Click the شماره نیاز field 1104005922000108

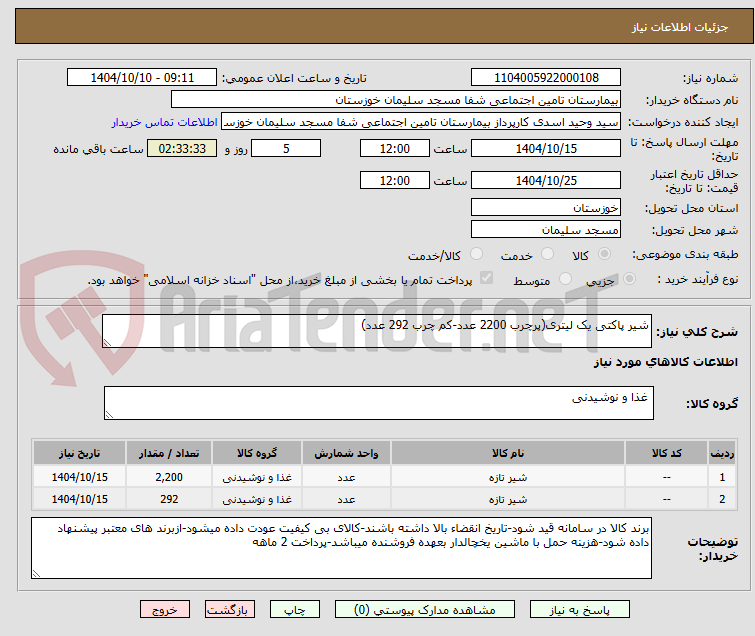coord(546,78)
